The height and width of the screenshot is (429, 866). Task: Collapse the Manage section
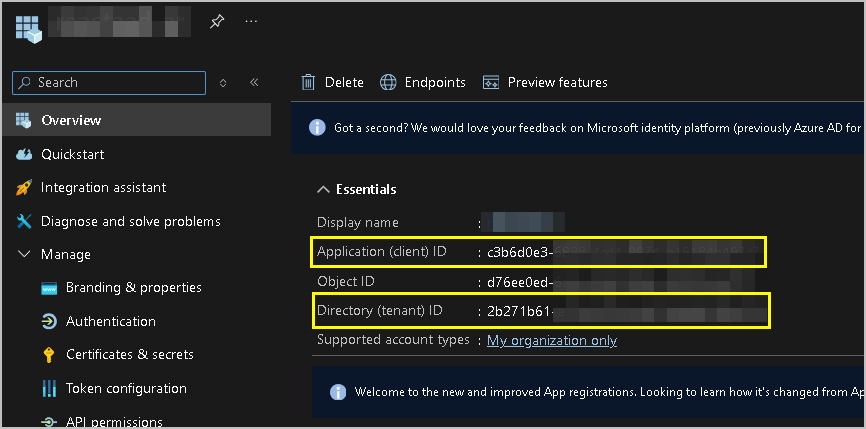click(24, 254)
